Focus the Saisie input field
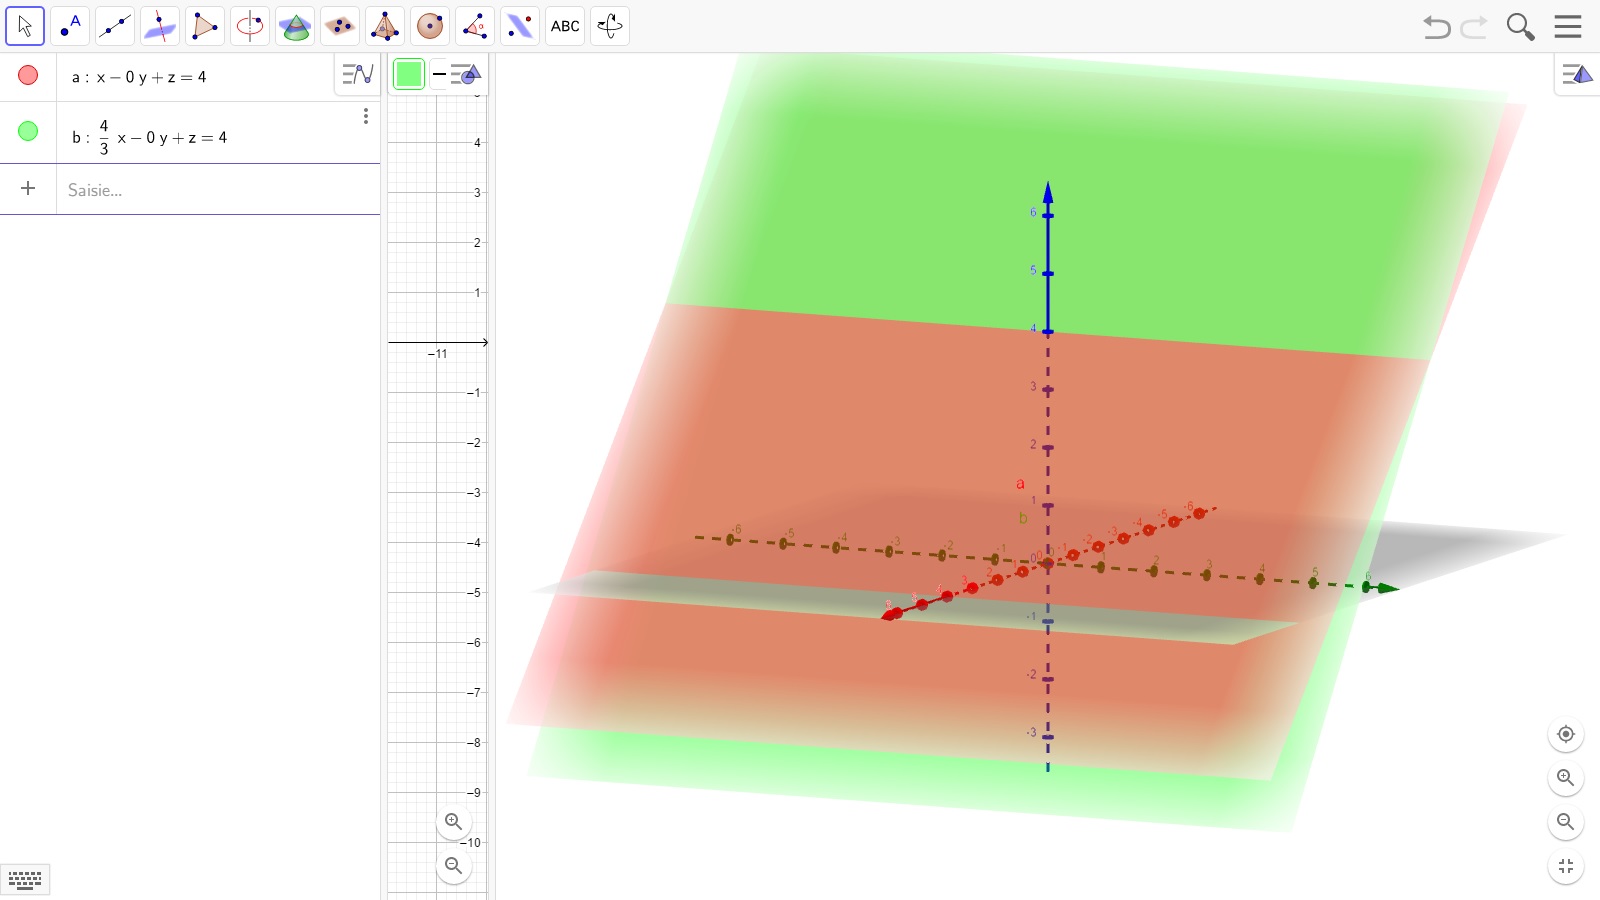Viewport: 1600px width, 900px height. (218, 190)
